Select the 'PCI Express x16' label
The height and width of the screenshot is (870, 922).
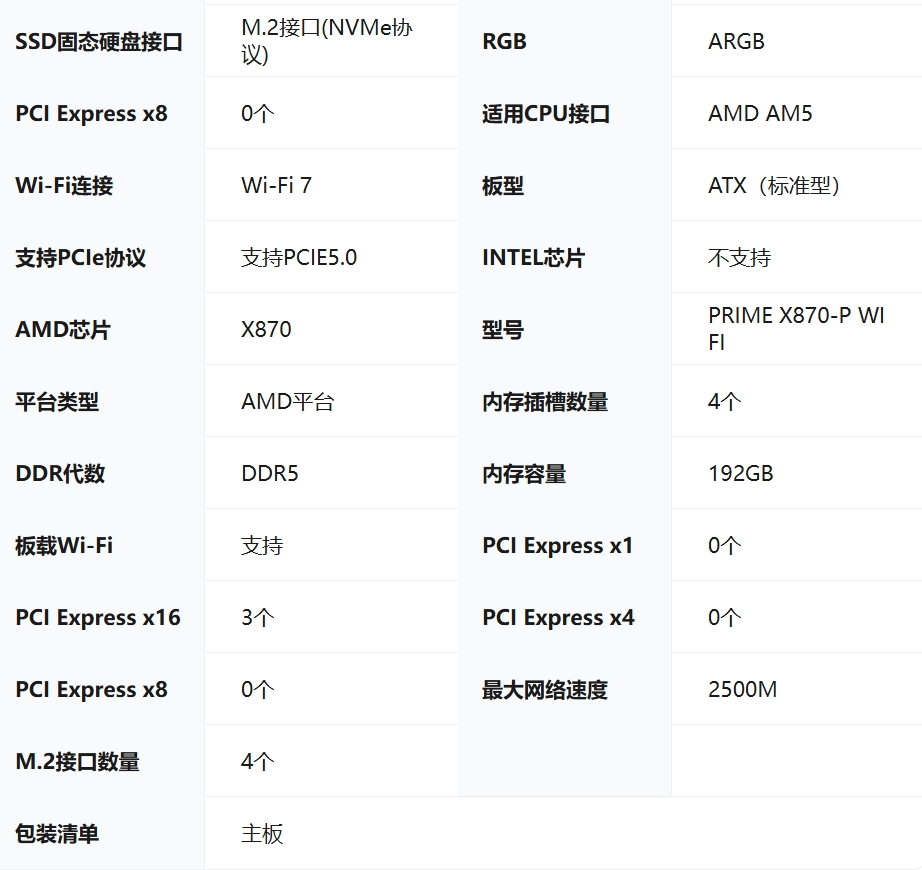pyautogui.click(x=98, y=617)
